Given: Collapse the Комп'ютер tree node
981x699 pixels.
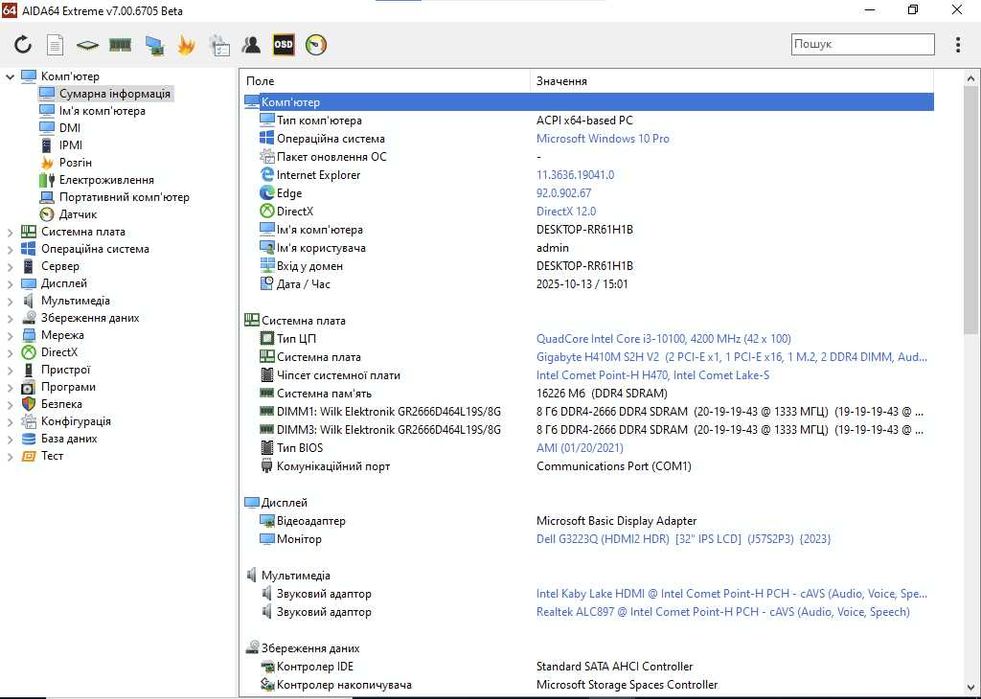Looking at the screenshot, I should (10, 77).
